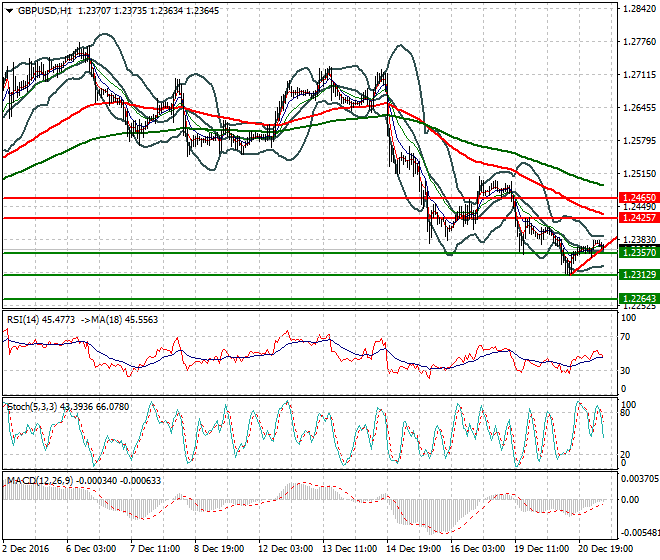Select the 1.24257 red resistance price label
The height and width of the screenshot is (560, 660).
coord(639,218)
